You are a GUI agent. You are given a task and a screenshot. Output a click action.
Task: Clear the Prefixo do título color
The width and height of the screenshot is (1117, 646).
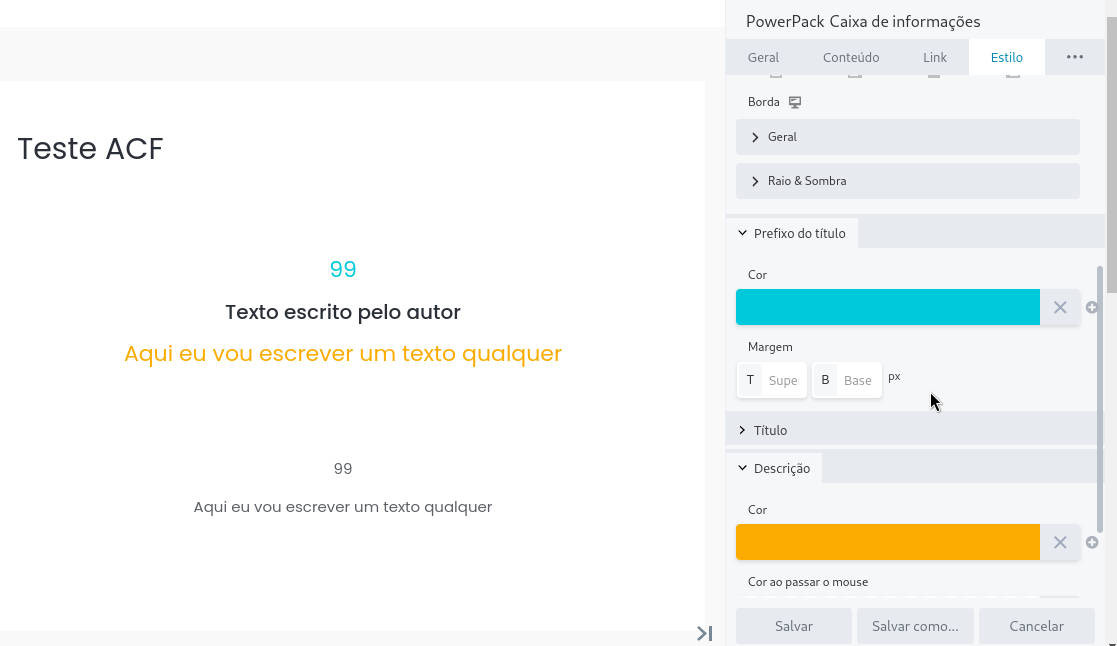pos(1059,307)
